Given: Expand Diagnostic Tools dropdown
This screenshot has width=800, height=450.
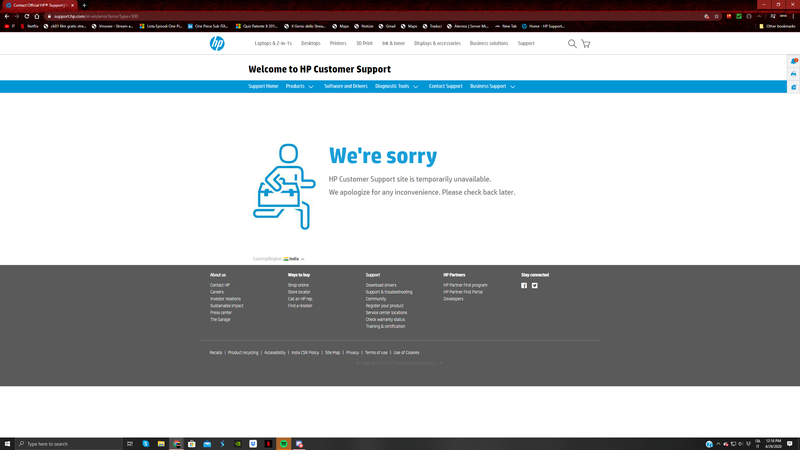Looking at the screenshot, I should coord(396,86).
